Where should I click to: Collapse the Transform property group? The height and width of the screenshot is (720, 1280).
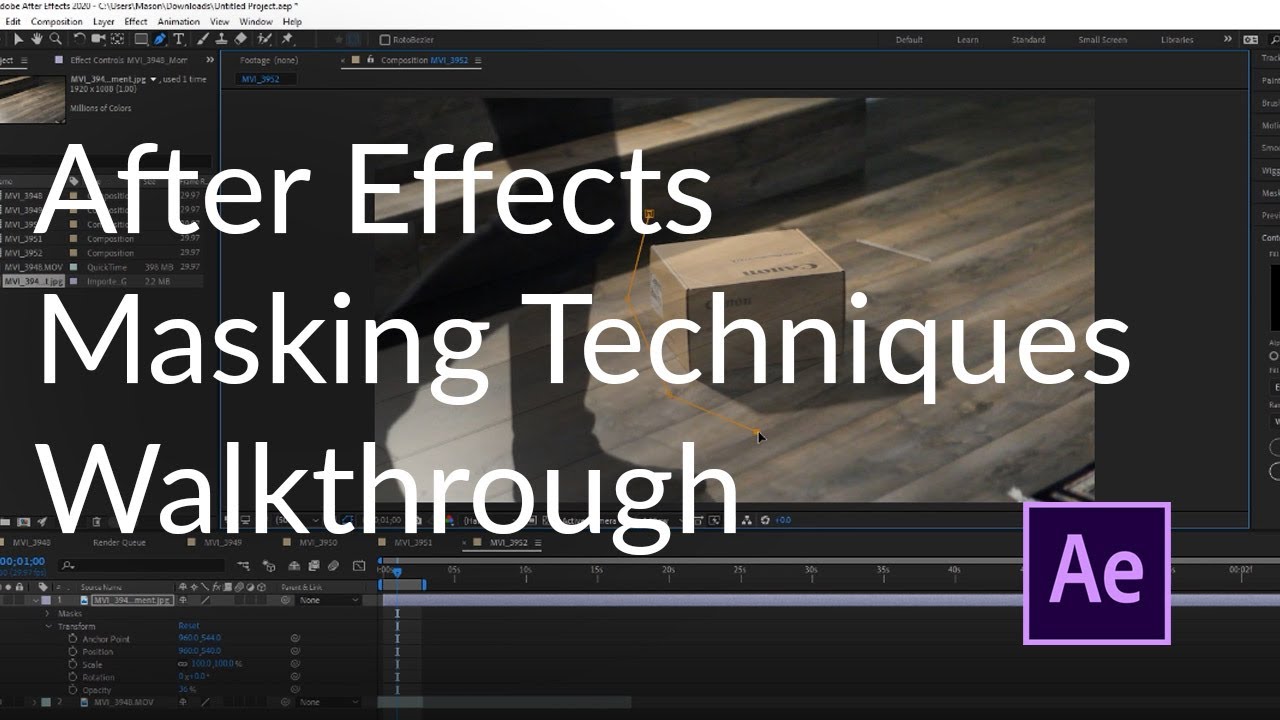(x=48, y=626)
